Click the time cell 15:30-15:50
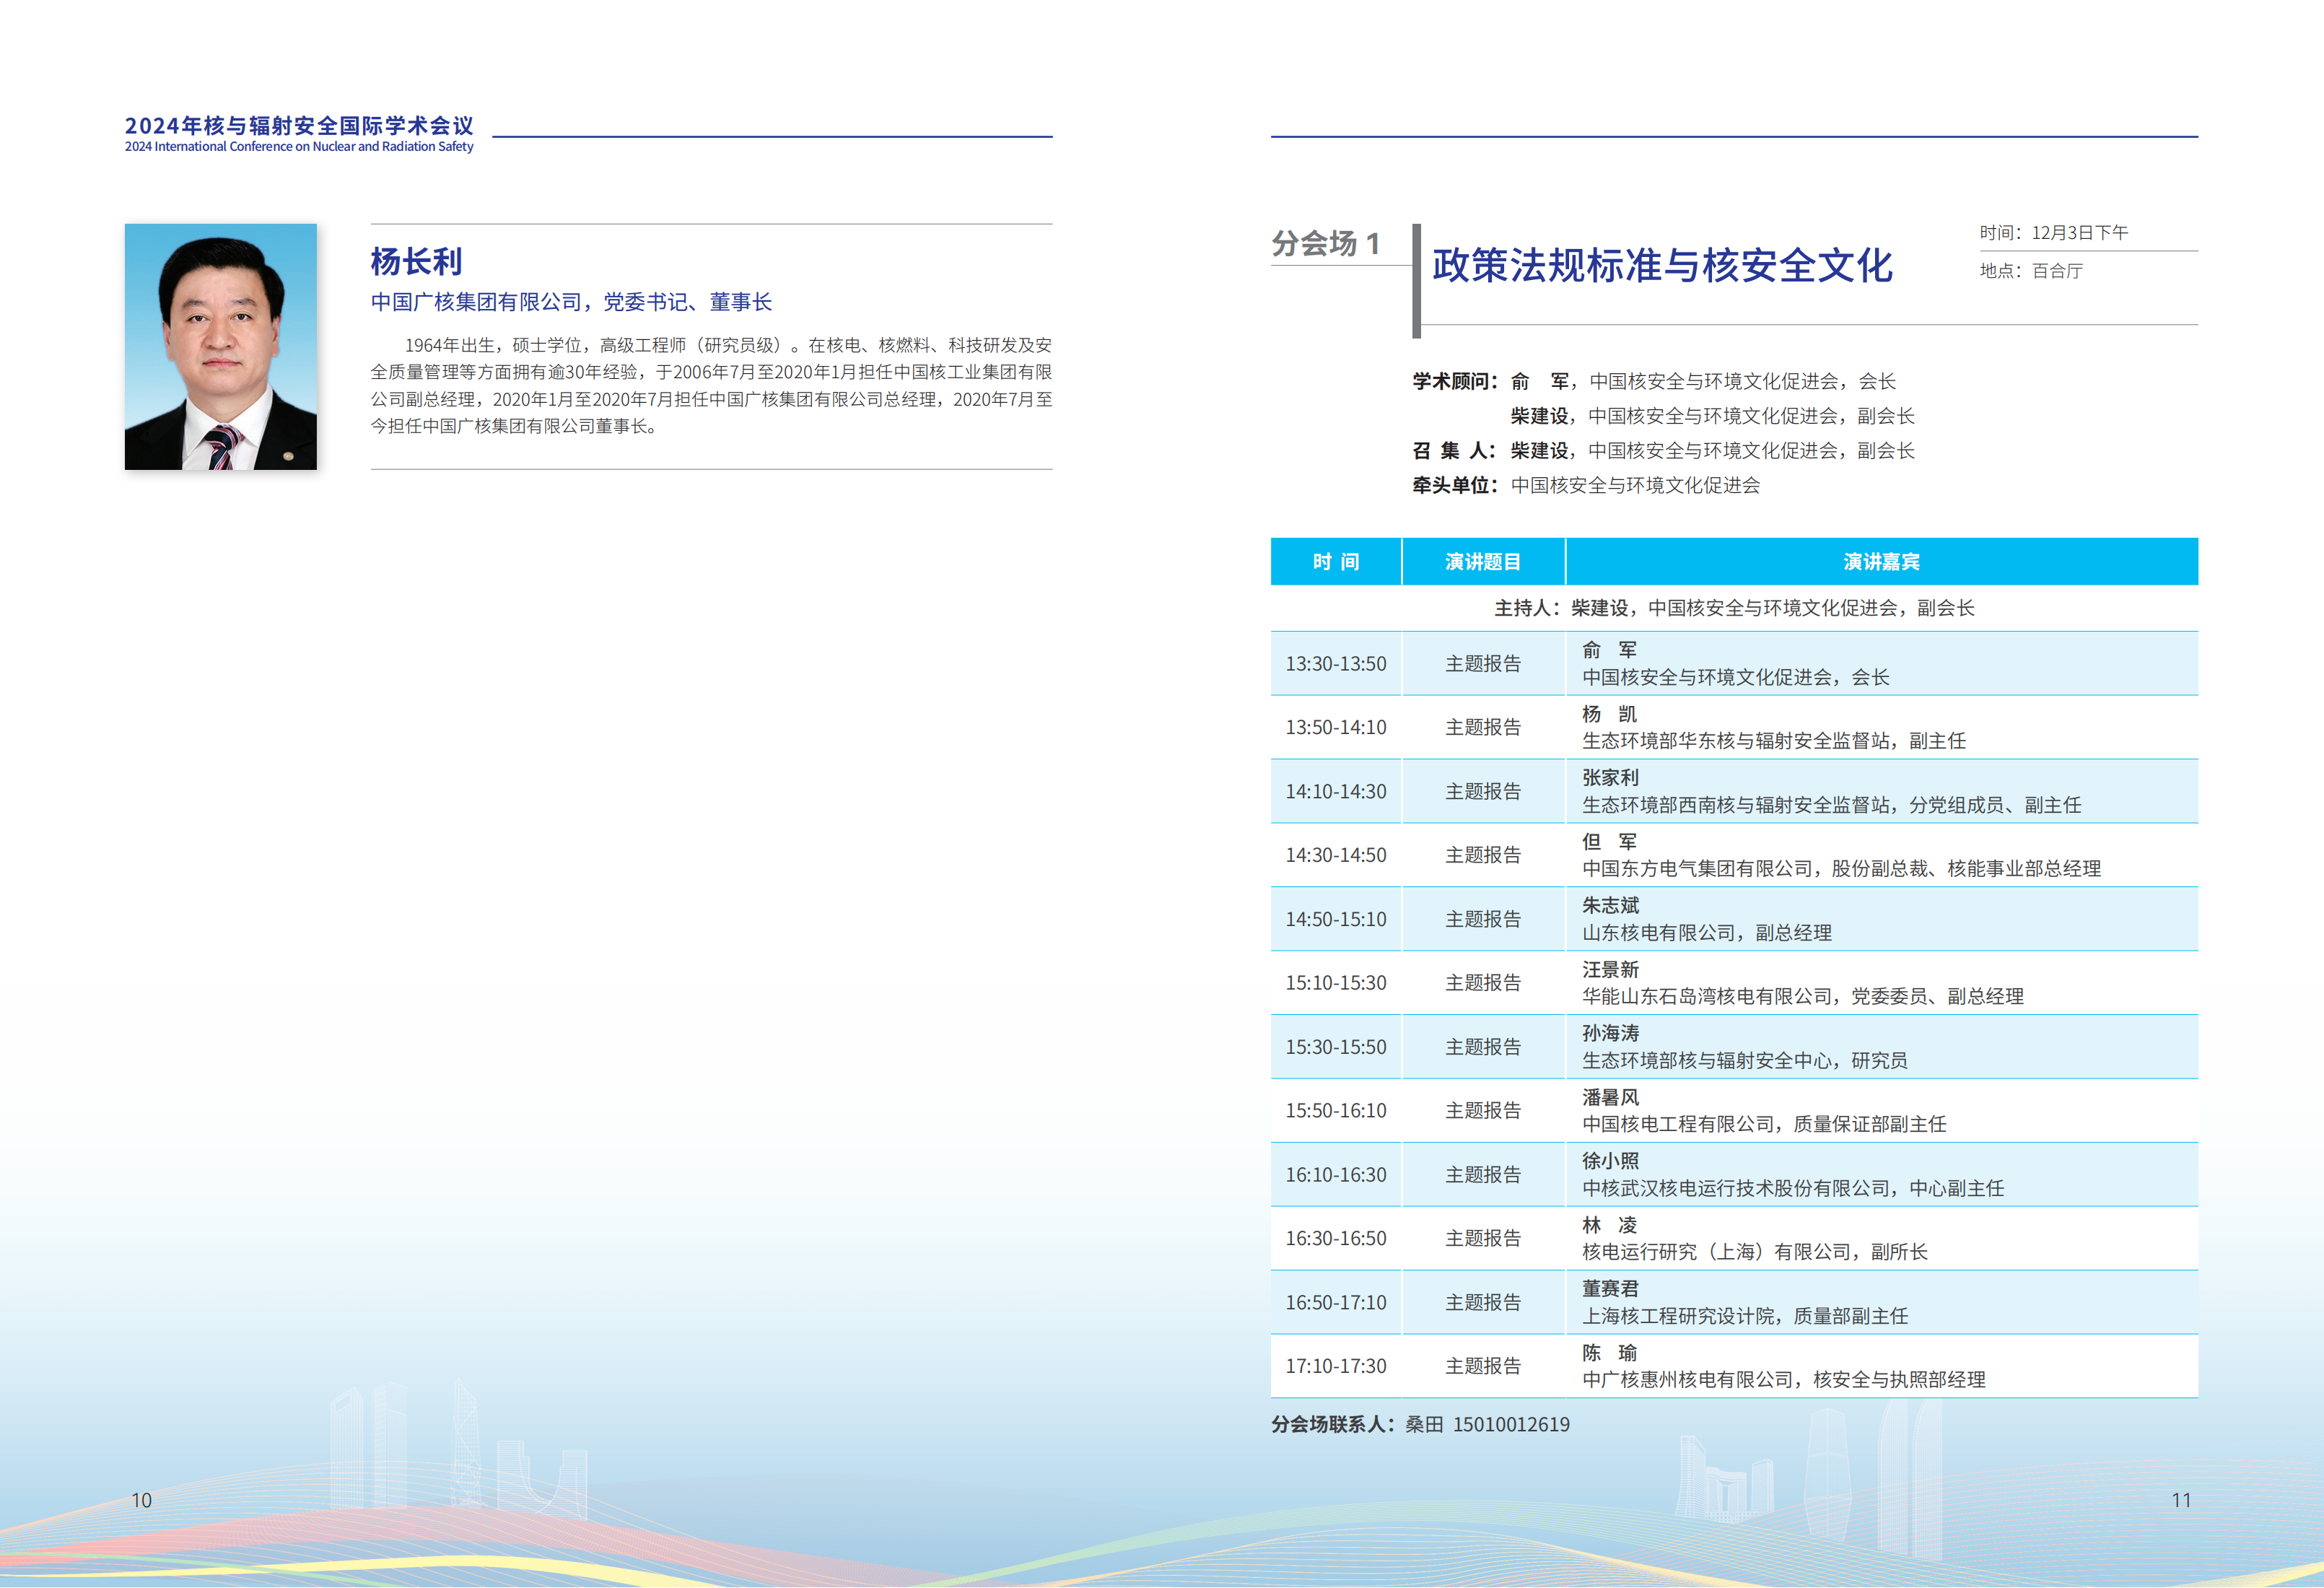This screenshot has height=1588, width=2324. (x=1336, y=1047)
